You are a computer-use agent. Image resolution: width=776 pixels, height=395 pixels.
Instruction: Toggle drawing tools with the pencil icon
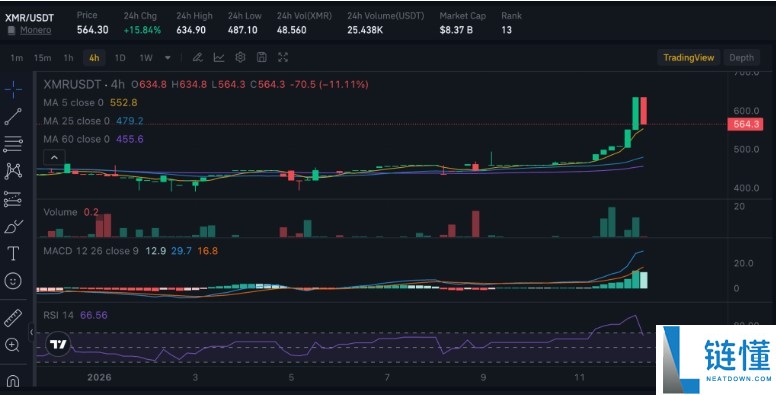[197, 57]
